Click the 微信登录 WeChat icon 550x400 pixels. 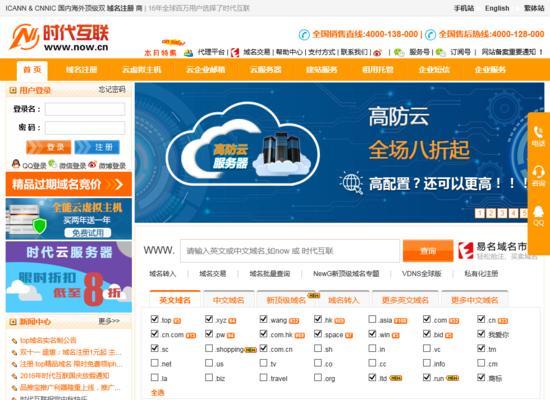[x=53, y=164]
